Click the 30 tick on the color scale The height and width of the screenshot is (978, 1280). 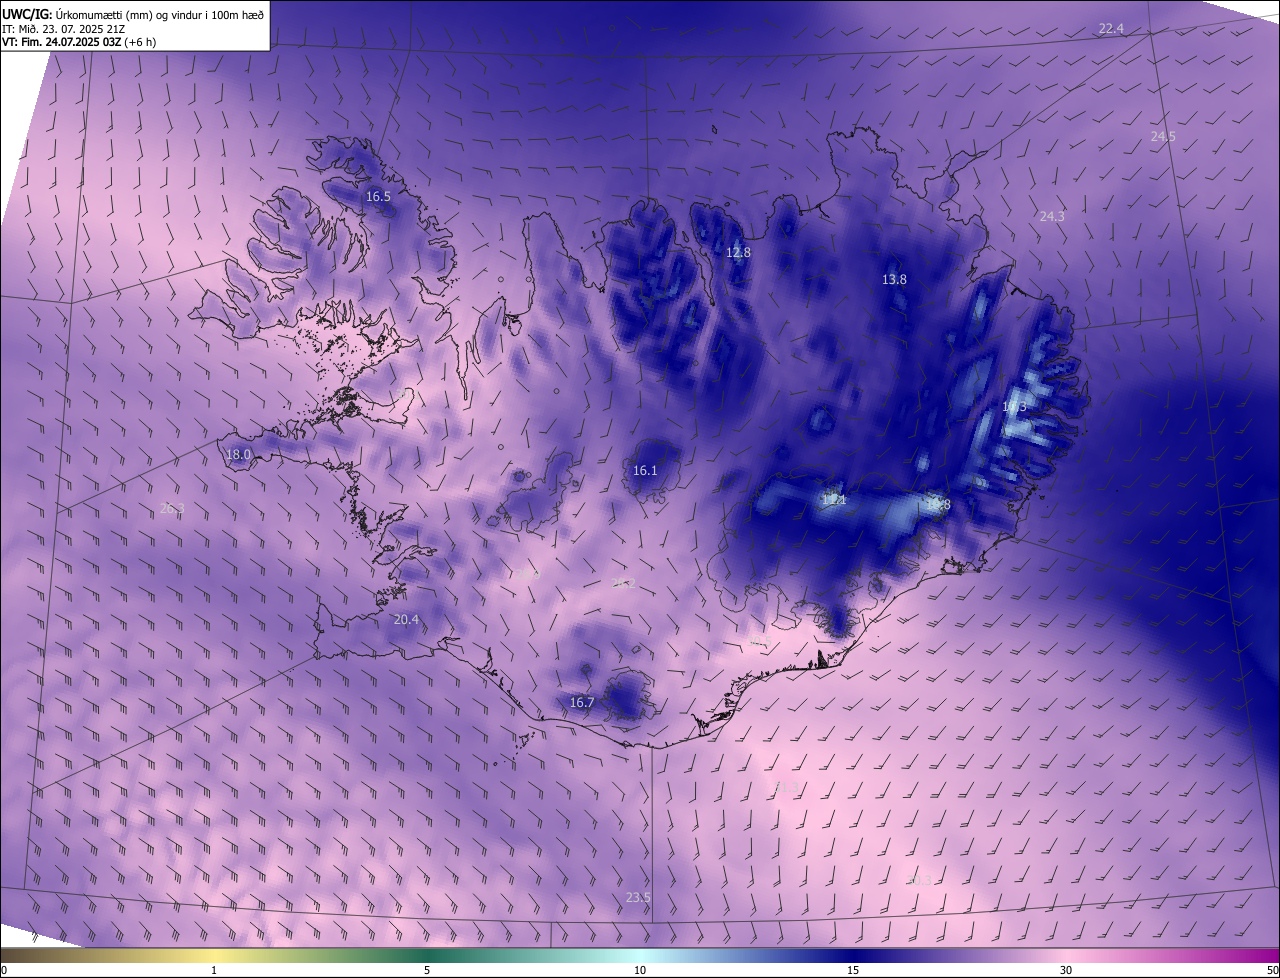(x=1066, y=970)
